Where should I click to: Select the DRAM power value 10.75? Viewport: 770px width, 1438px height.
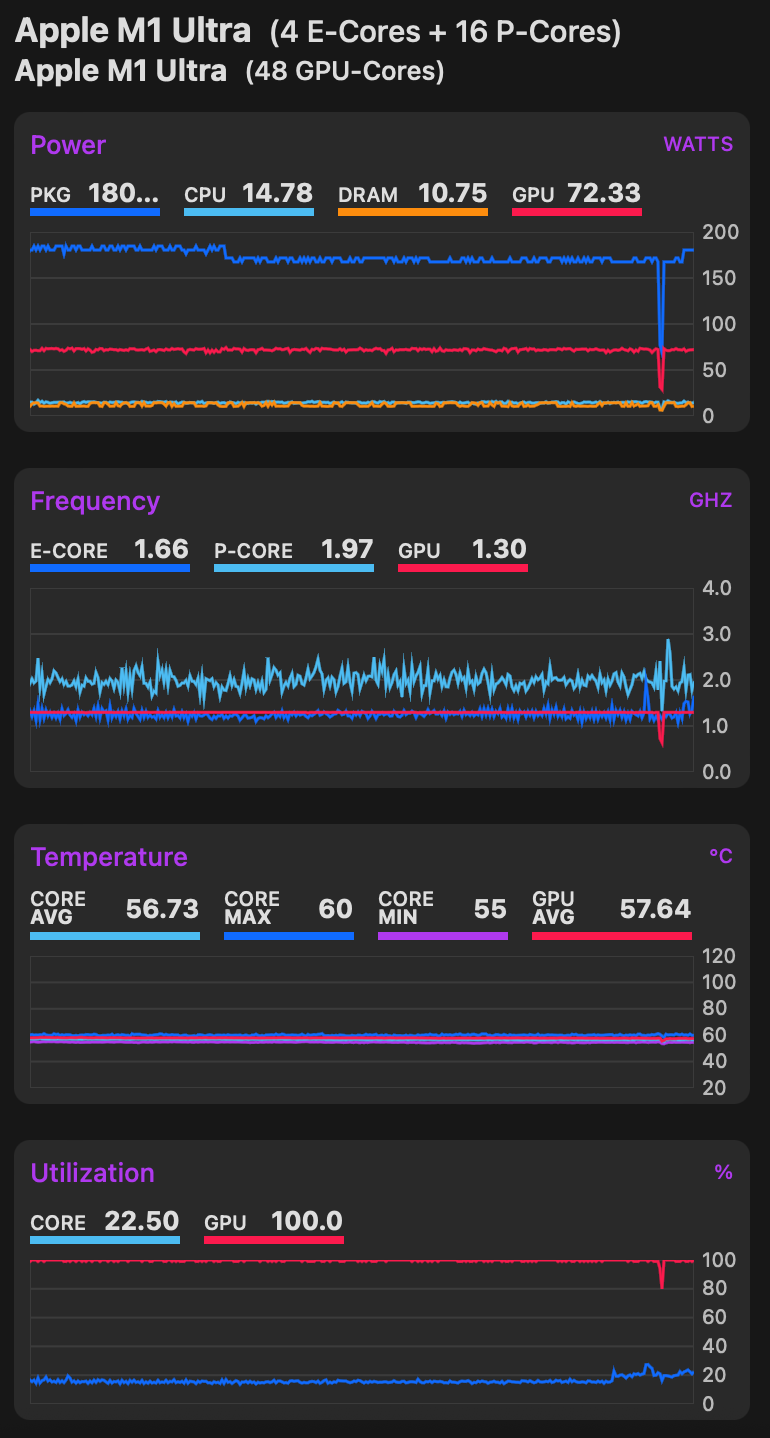point(452,193)
